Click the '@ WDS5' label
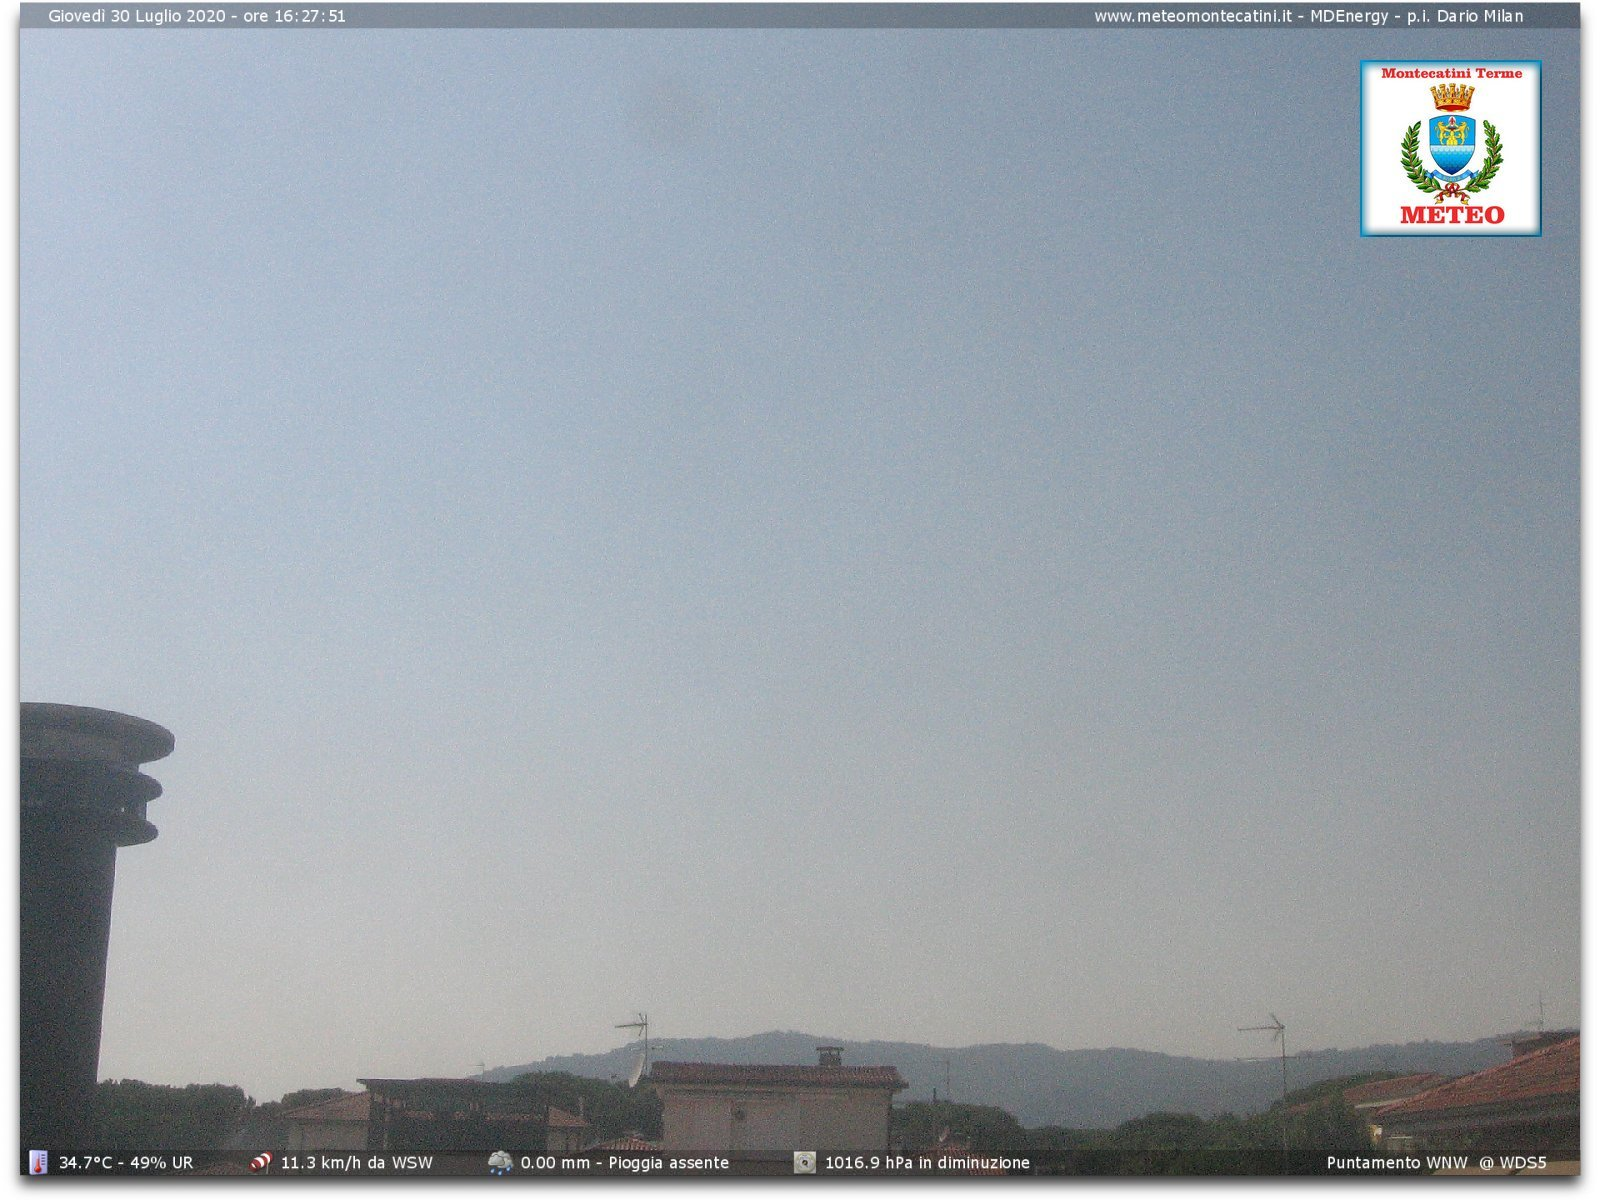Image resolution: width=1600 pixels, height=1200 pixels. (1513, 1163)
